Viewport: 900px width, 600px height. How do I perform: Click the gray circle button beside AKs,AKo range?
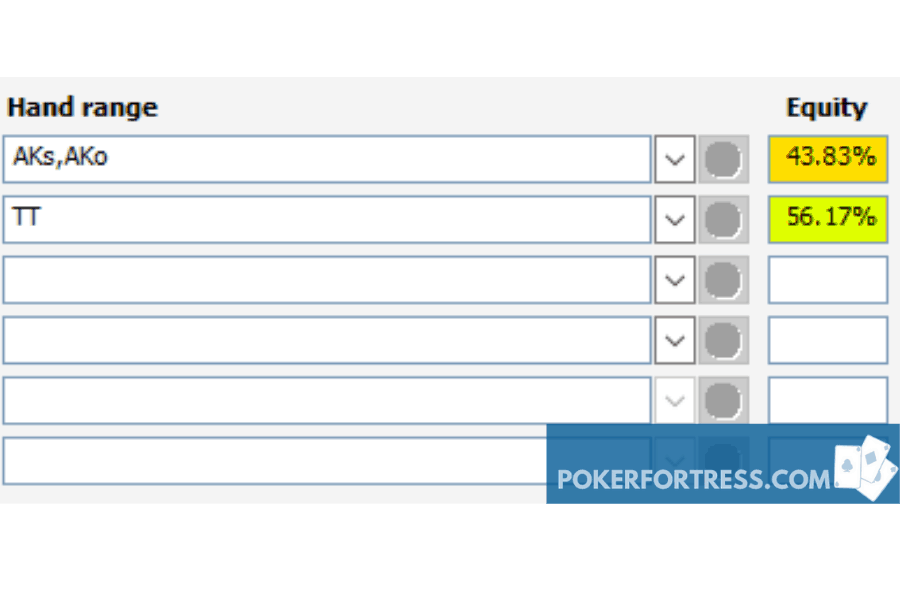coord(723,159)
